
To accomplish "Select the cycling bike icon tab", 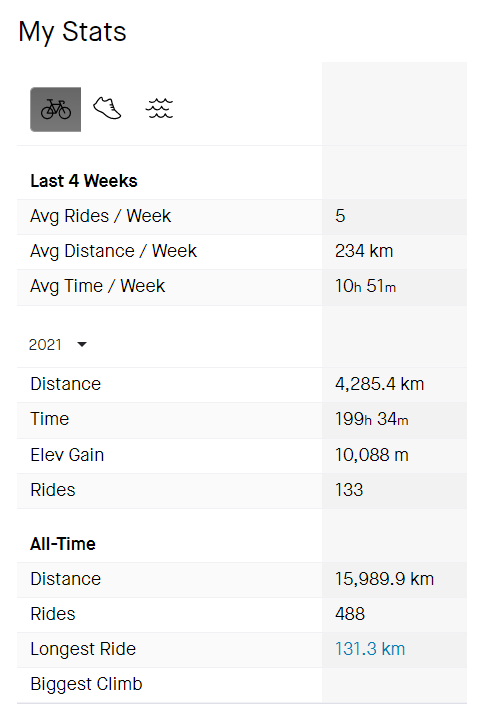I will [56, 110].
